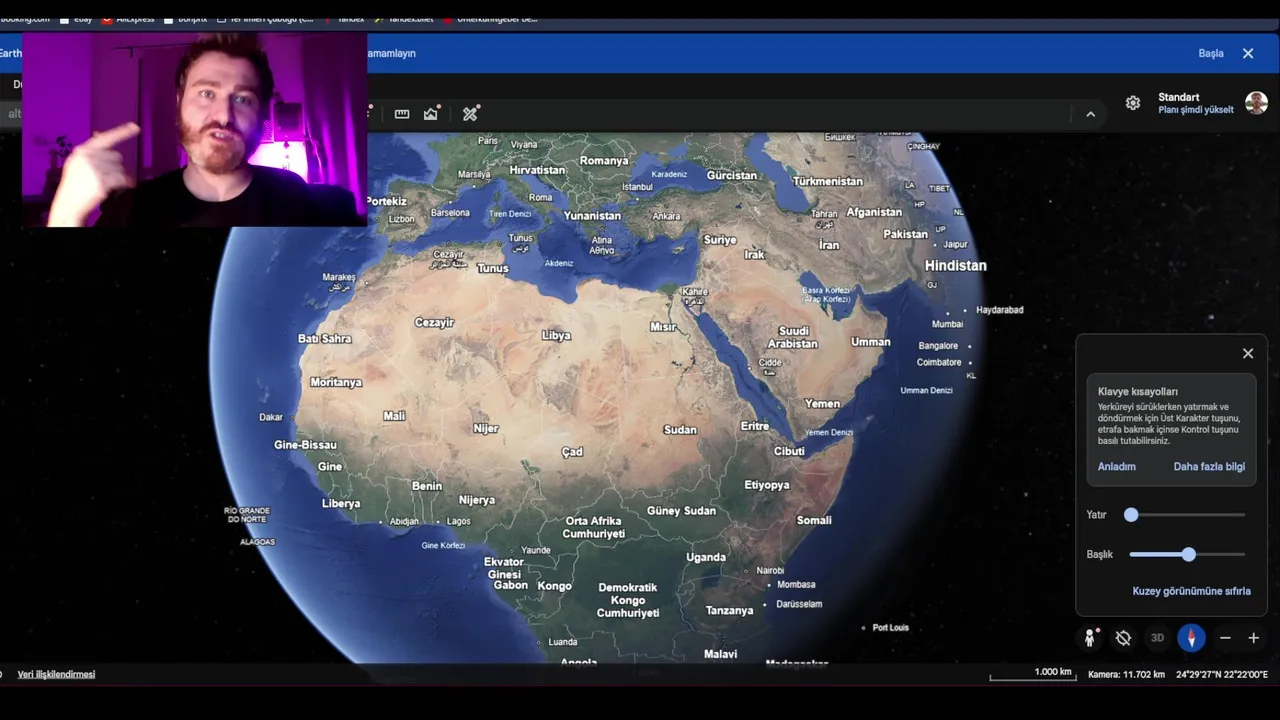The height and width of the screenshot is (720, 1280).
Task: Click the Hindistan label
Action: coord(955,266)
